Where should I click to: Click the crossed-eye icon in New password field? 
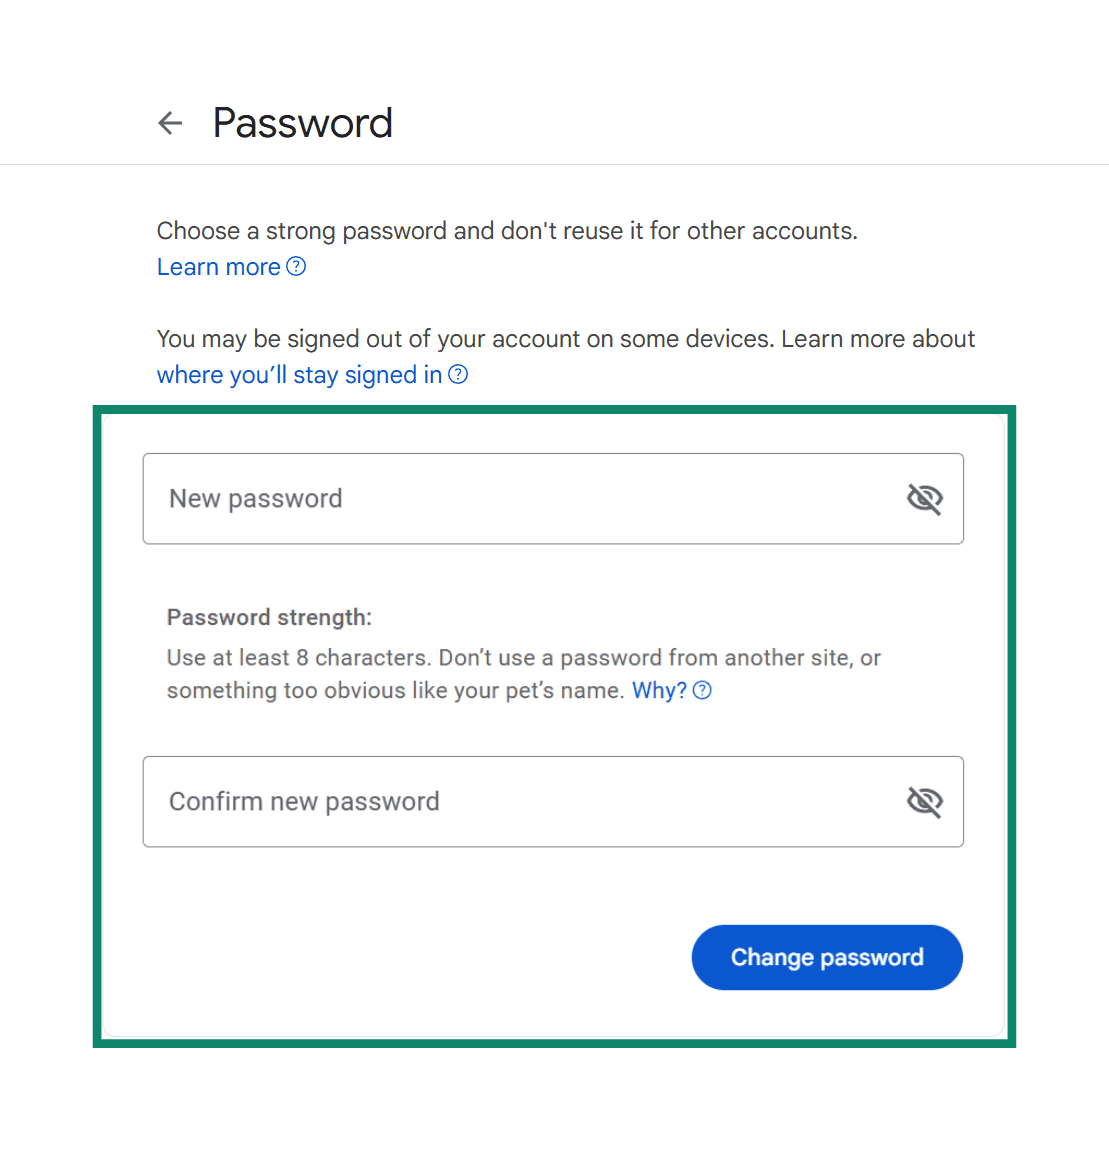(924, 498)
